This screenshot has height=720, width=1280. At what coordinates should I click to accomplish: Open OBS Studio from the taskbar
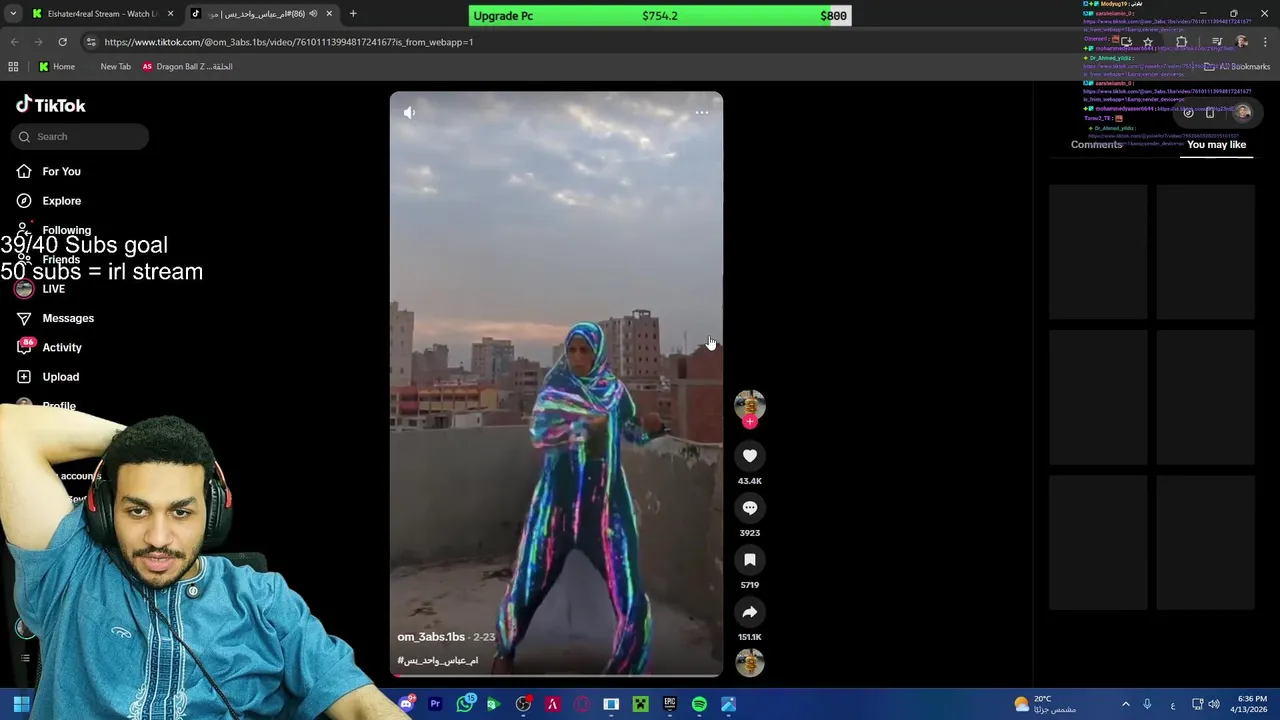(x=523, y=705)
